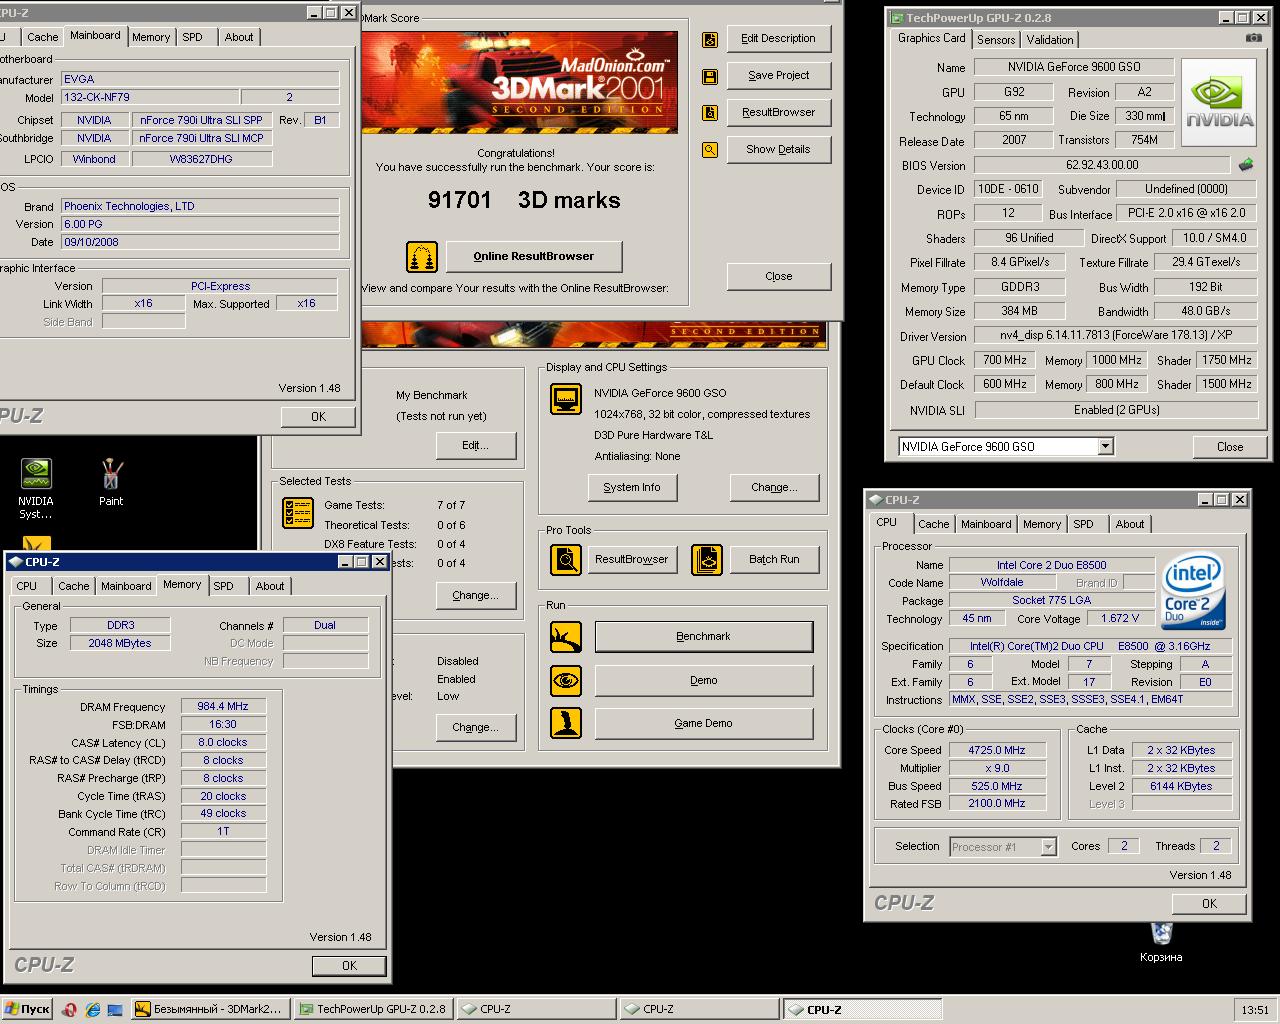Click Edit button under My Benchmark

(476, 445)
